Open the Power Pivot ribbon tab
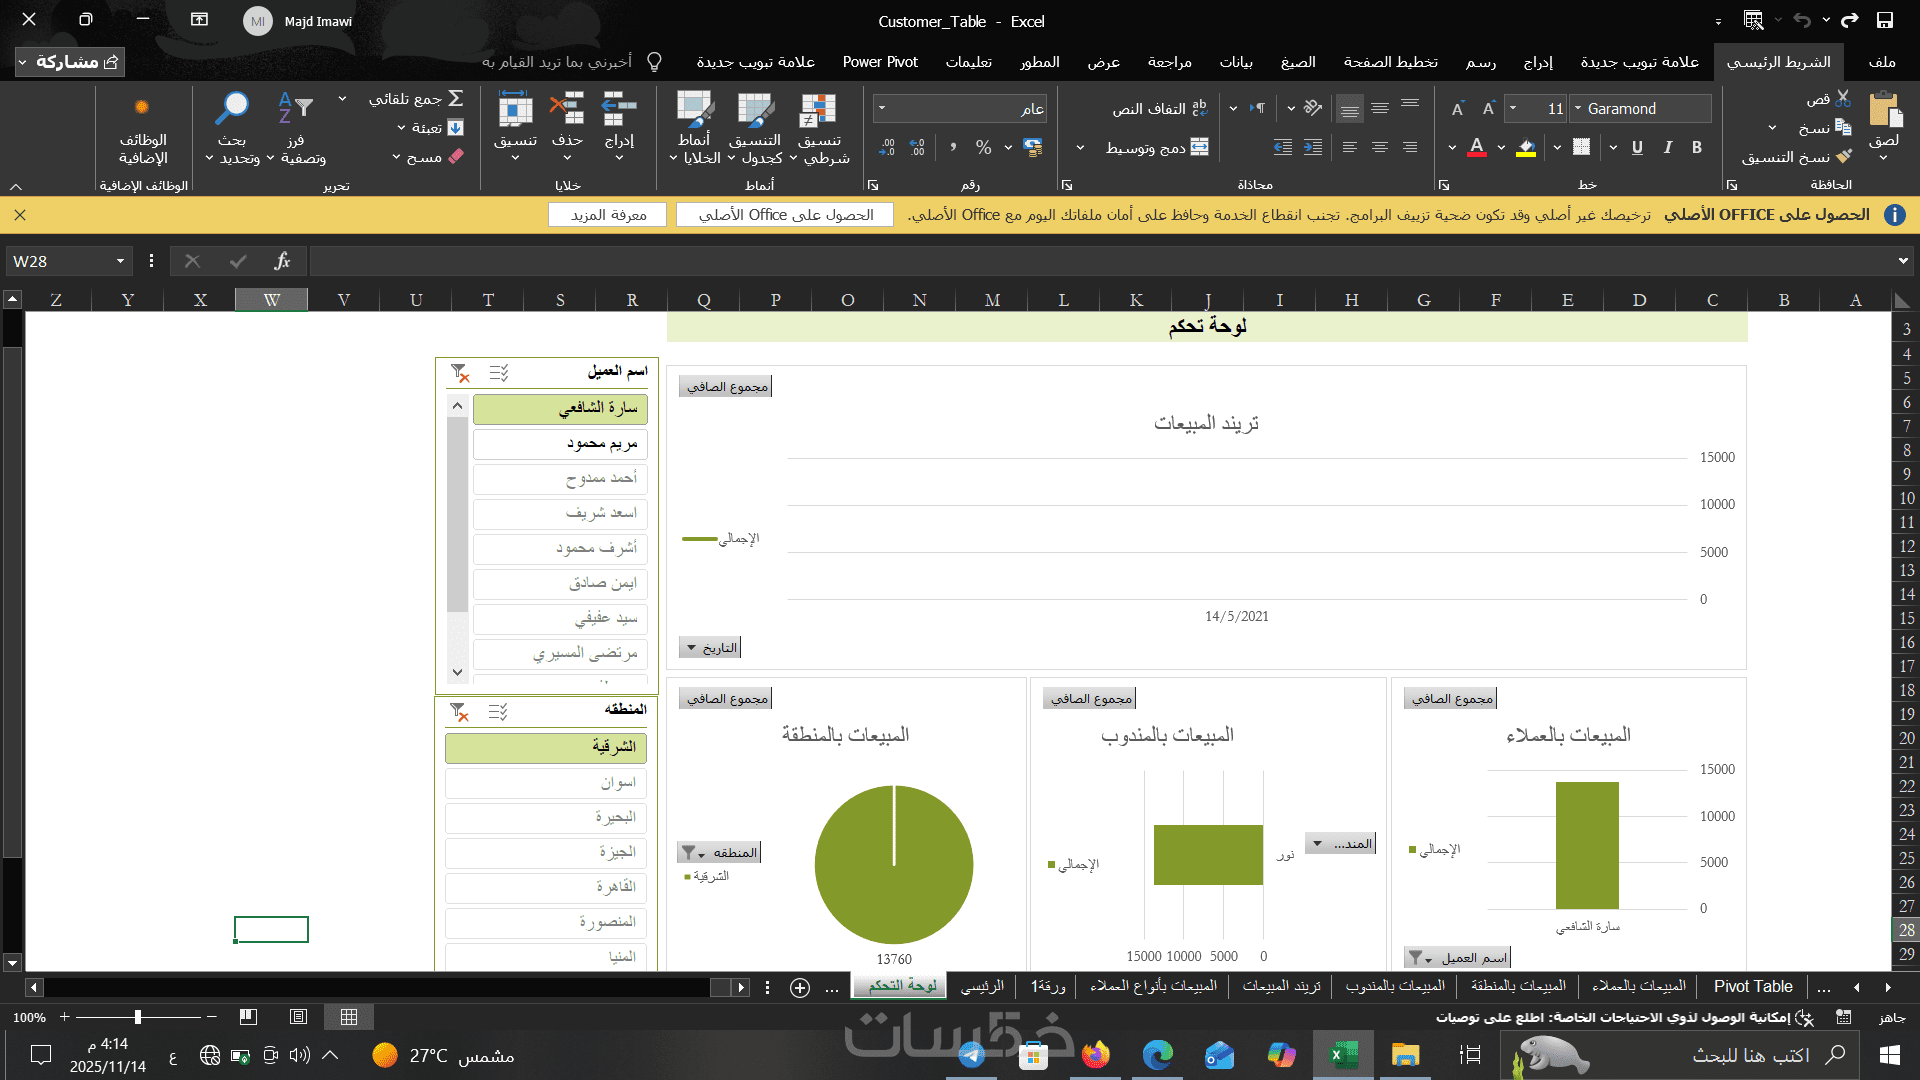The image size is (1920, 1080). [879, 62]
